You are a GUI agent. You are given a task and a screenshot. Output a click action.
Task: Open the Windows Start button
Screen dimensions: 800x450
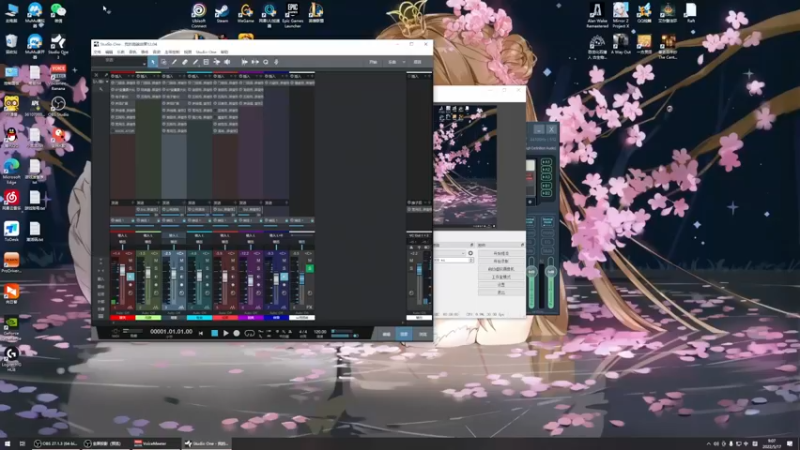(7, 443)
